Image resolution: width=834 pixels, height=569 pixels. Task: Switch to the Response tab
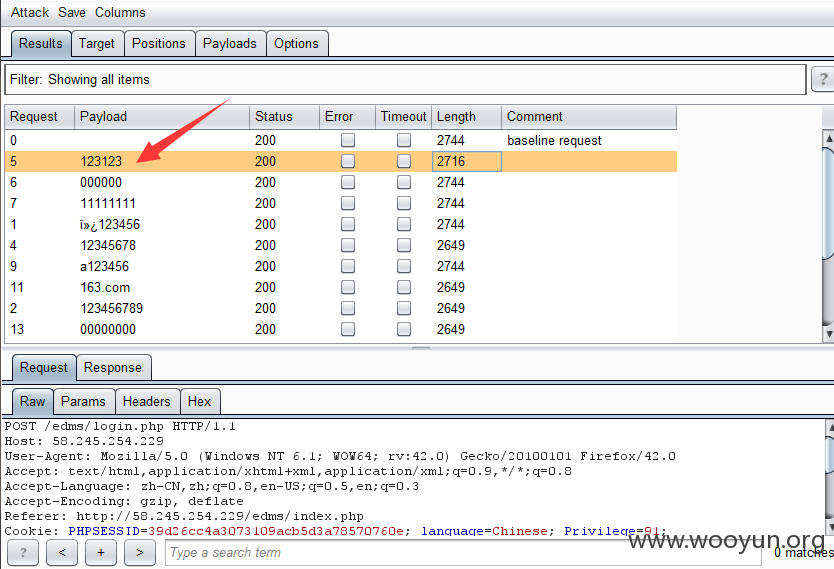pyautogui.click(x=113, y=367)
